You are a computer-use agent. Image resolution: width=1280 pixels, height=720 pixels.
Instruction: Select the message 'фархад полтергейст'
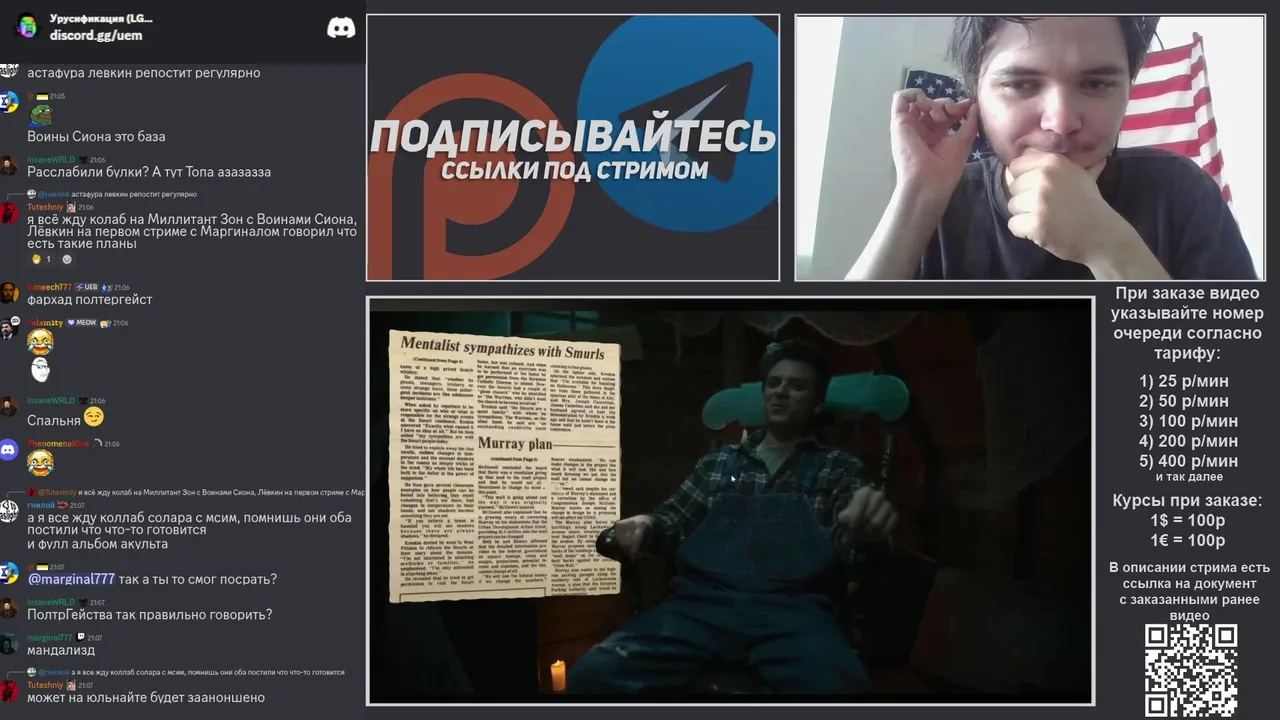pos(90,300)
